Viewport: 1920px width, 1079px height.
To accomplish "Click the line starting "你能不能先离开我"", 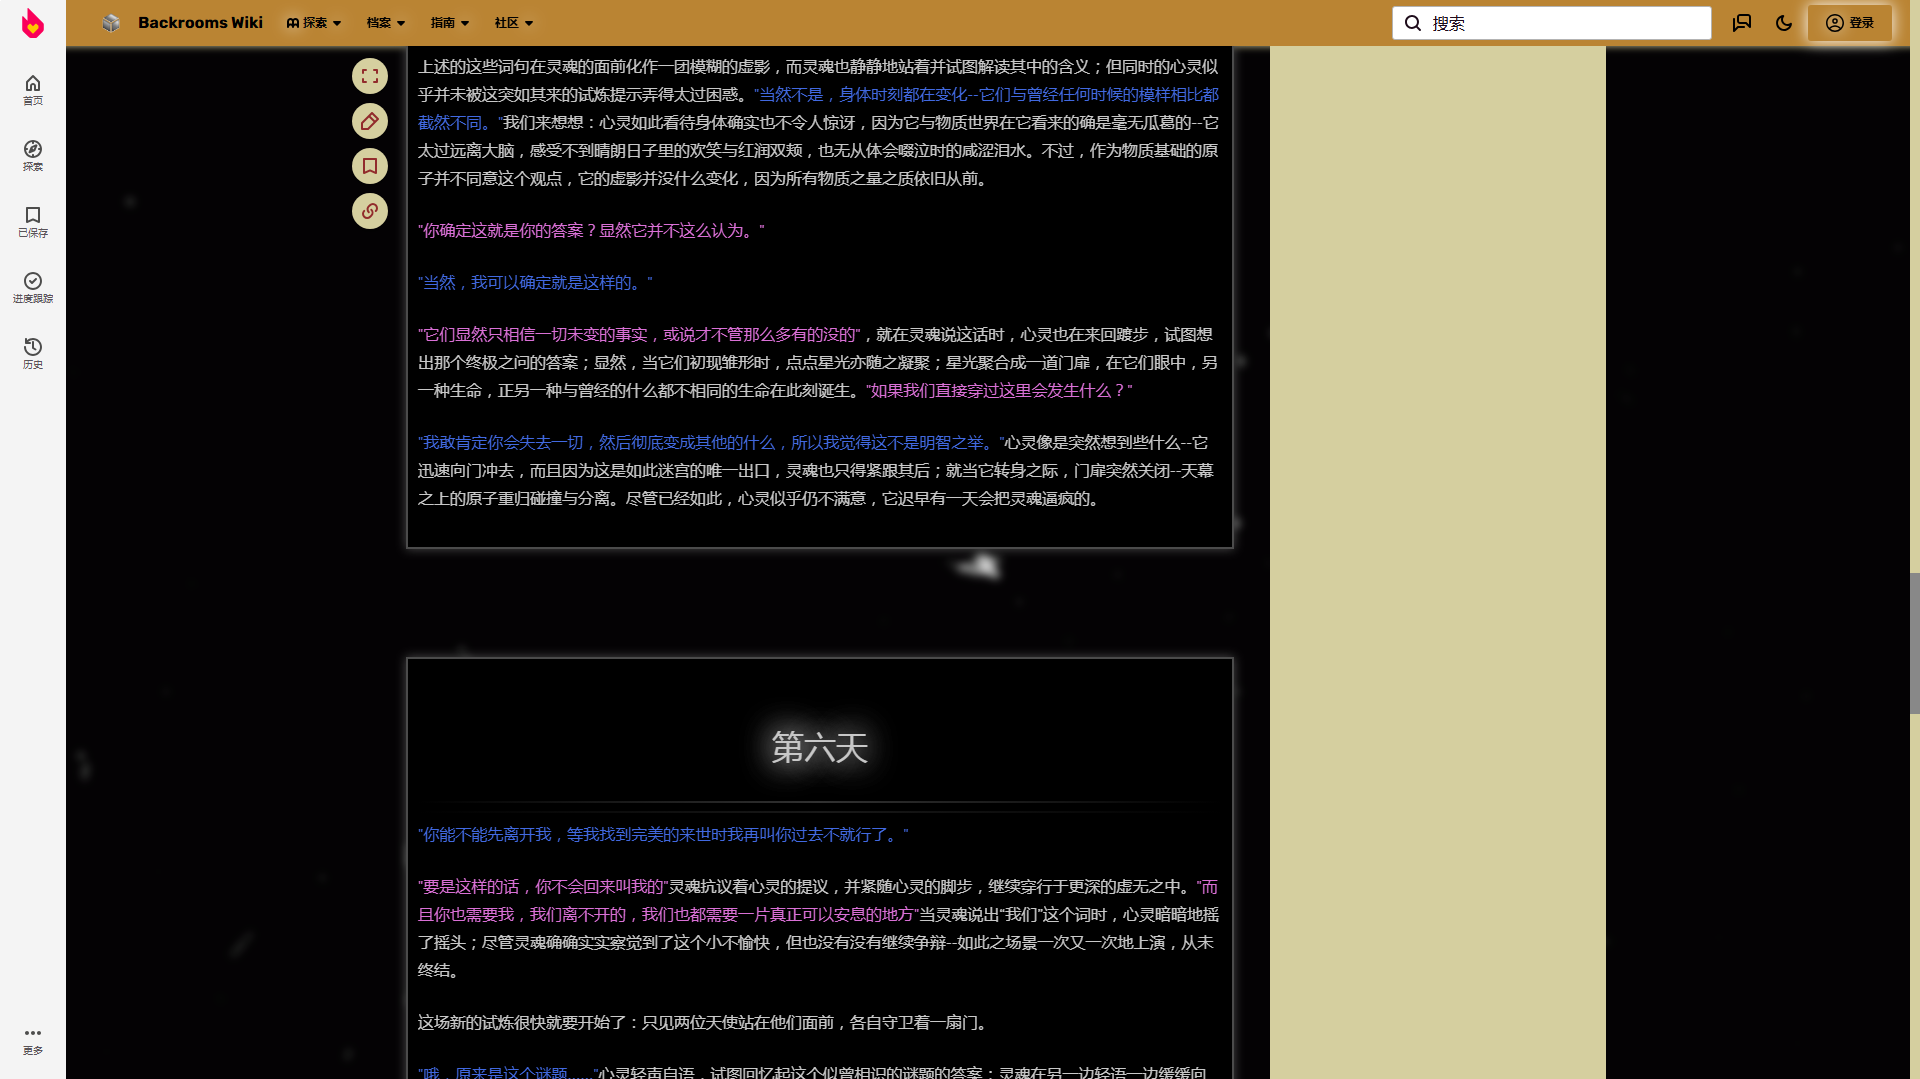I will tap(663, 835).
